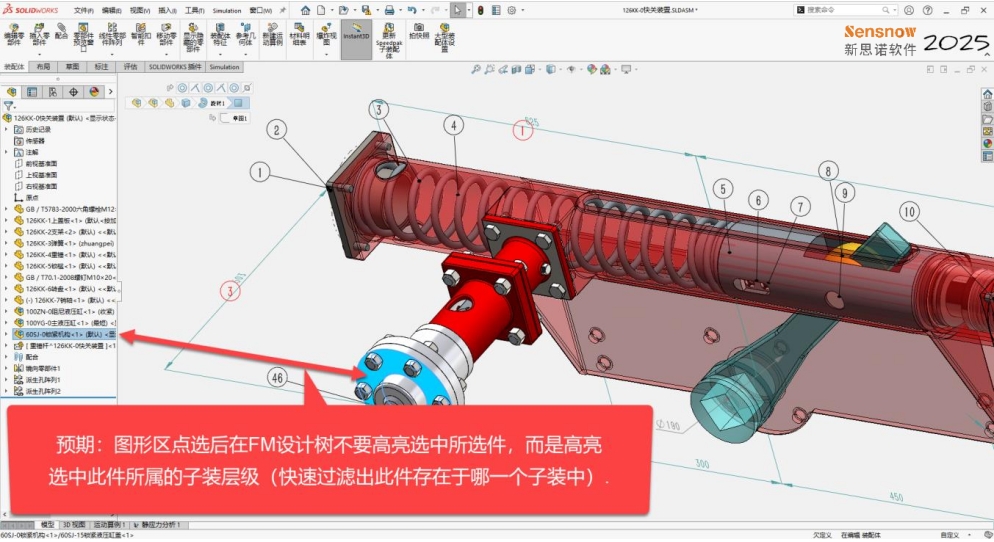This screenshot has height=542, width=994.
Task: Open the dropdown under 线性零部件阵列
Action: click(x=112, y=52)
